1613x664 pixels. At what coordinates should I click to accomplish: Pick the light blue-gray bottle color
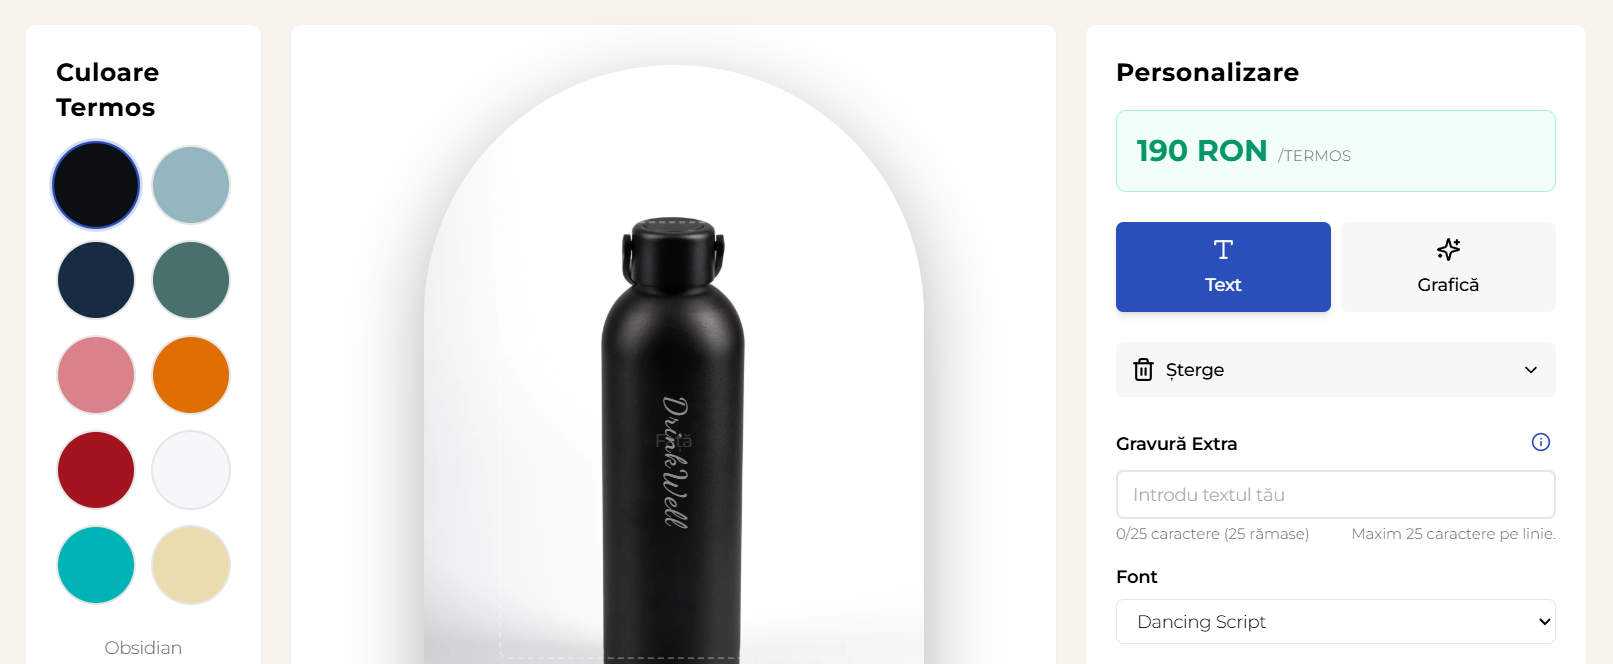pyautogui.click(x=191, y=185)
